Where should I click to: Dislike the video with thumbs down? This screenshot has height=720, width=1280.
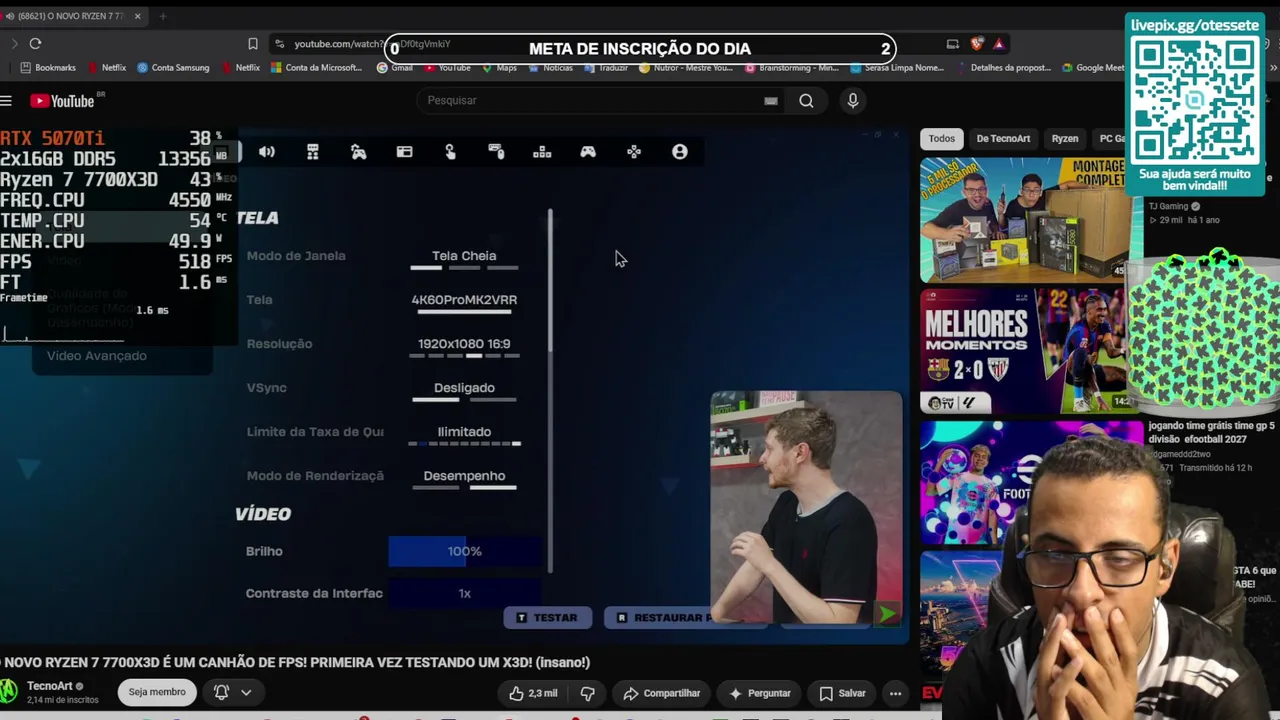click(587, 693)
